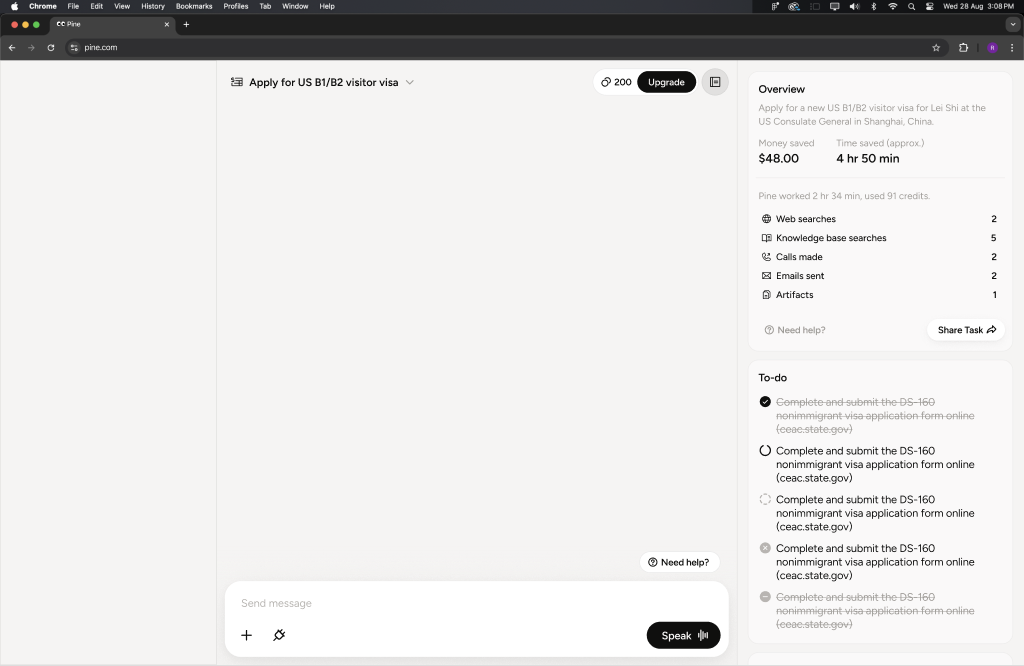1024x666 pixels.
Task: Open the File menu
Action: tap(73, 6)
